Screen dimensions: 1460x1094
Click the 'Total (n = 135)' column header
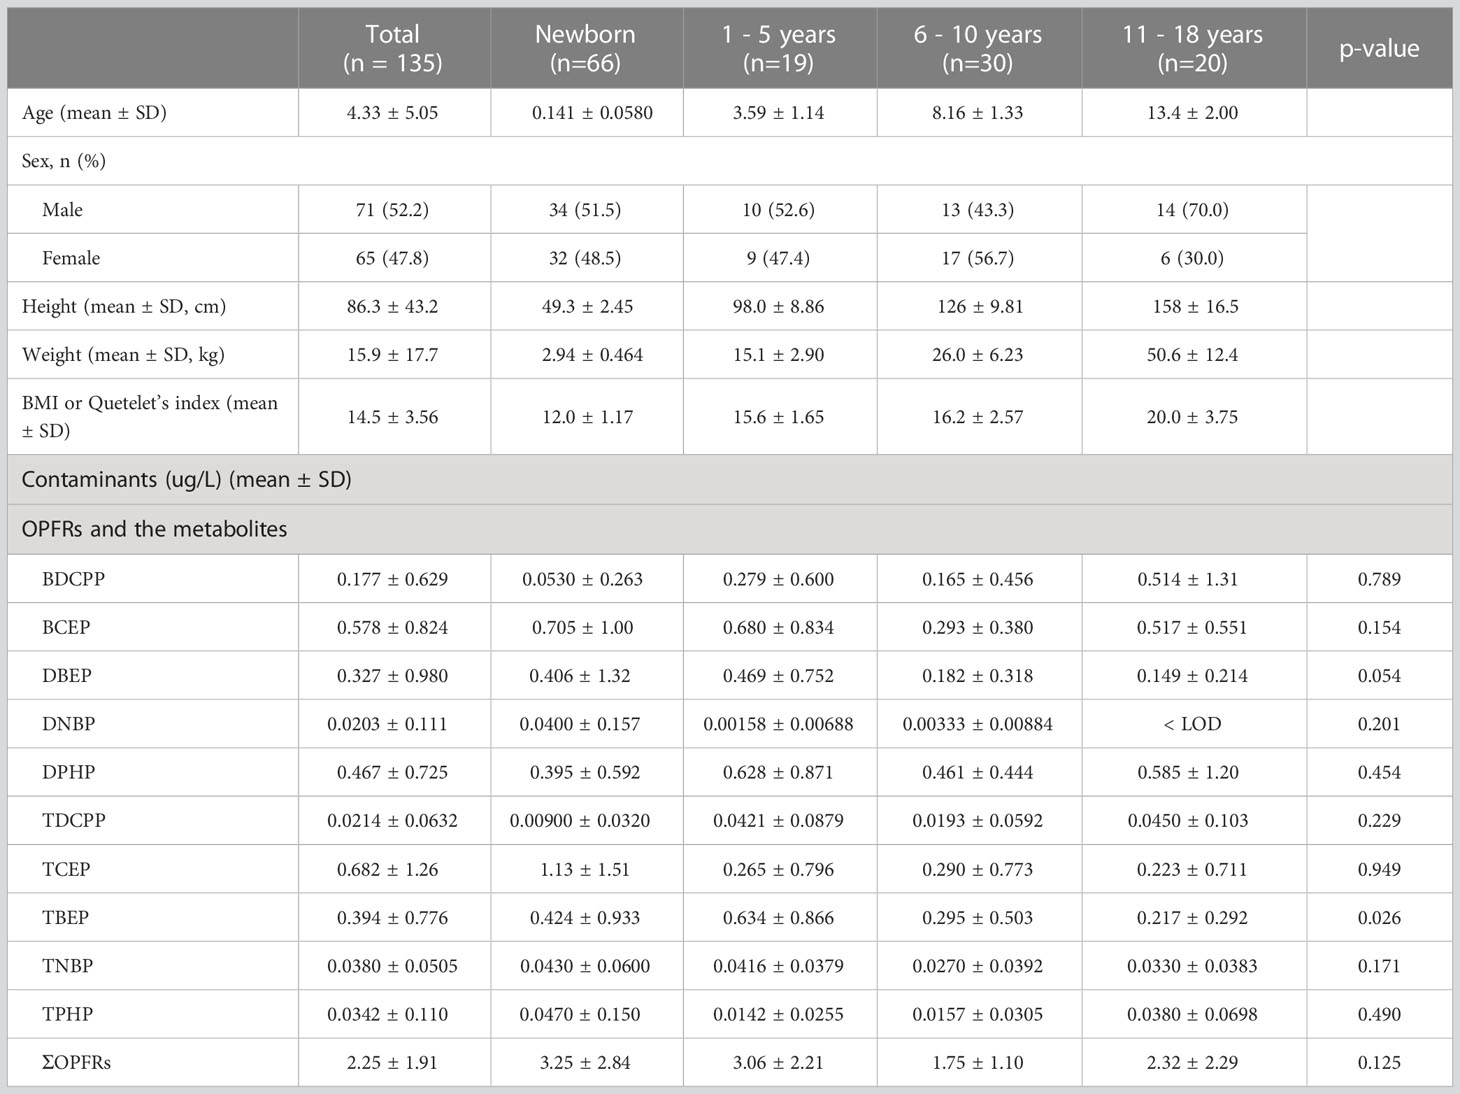coord(392,48)
